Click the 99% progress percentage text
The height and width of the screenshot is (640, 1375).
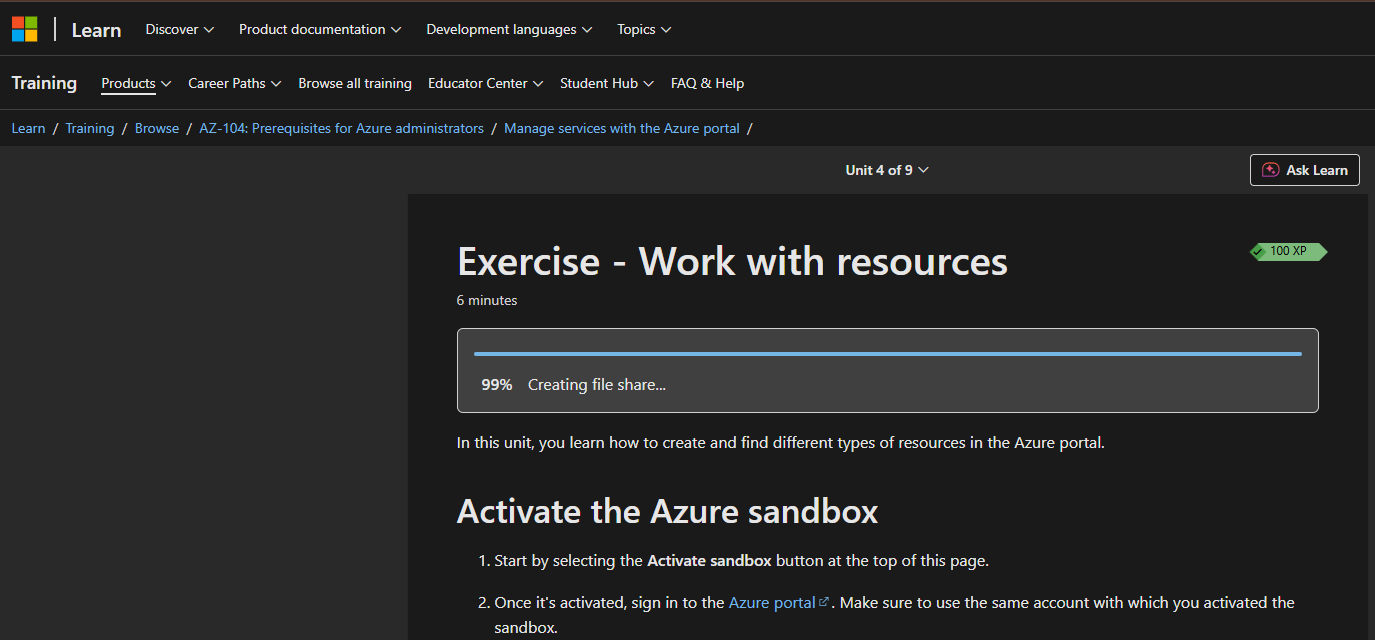pos(497,384)
